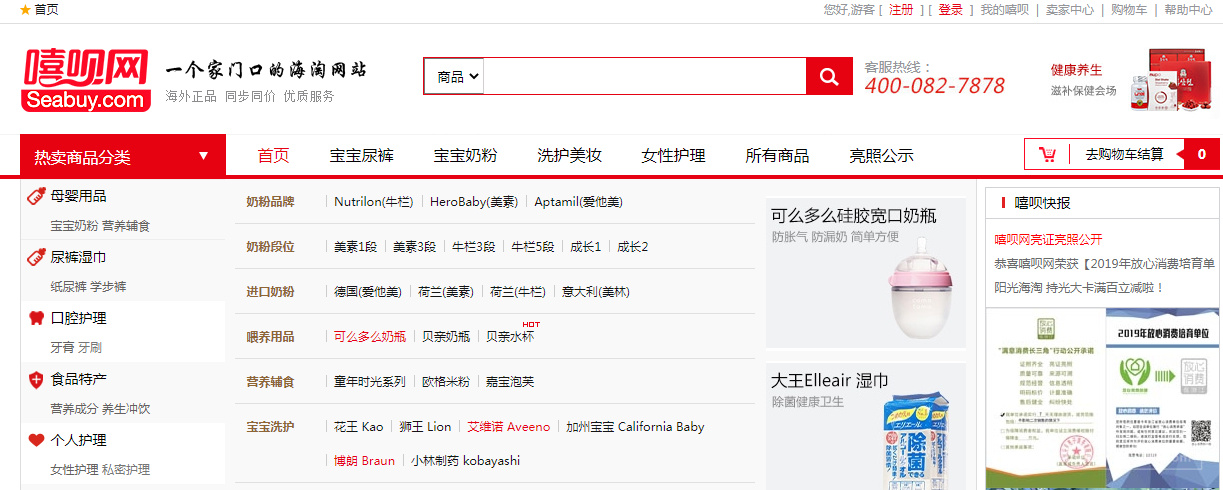Click the 注册 link

tap(901, 10)
